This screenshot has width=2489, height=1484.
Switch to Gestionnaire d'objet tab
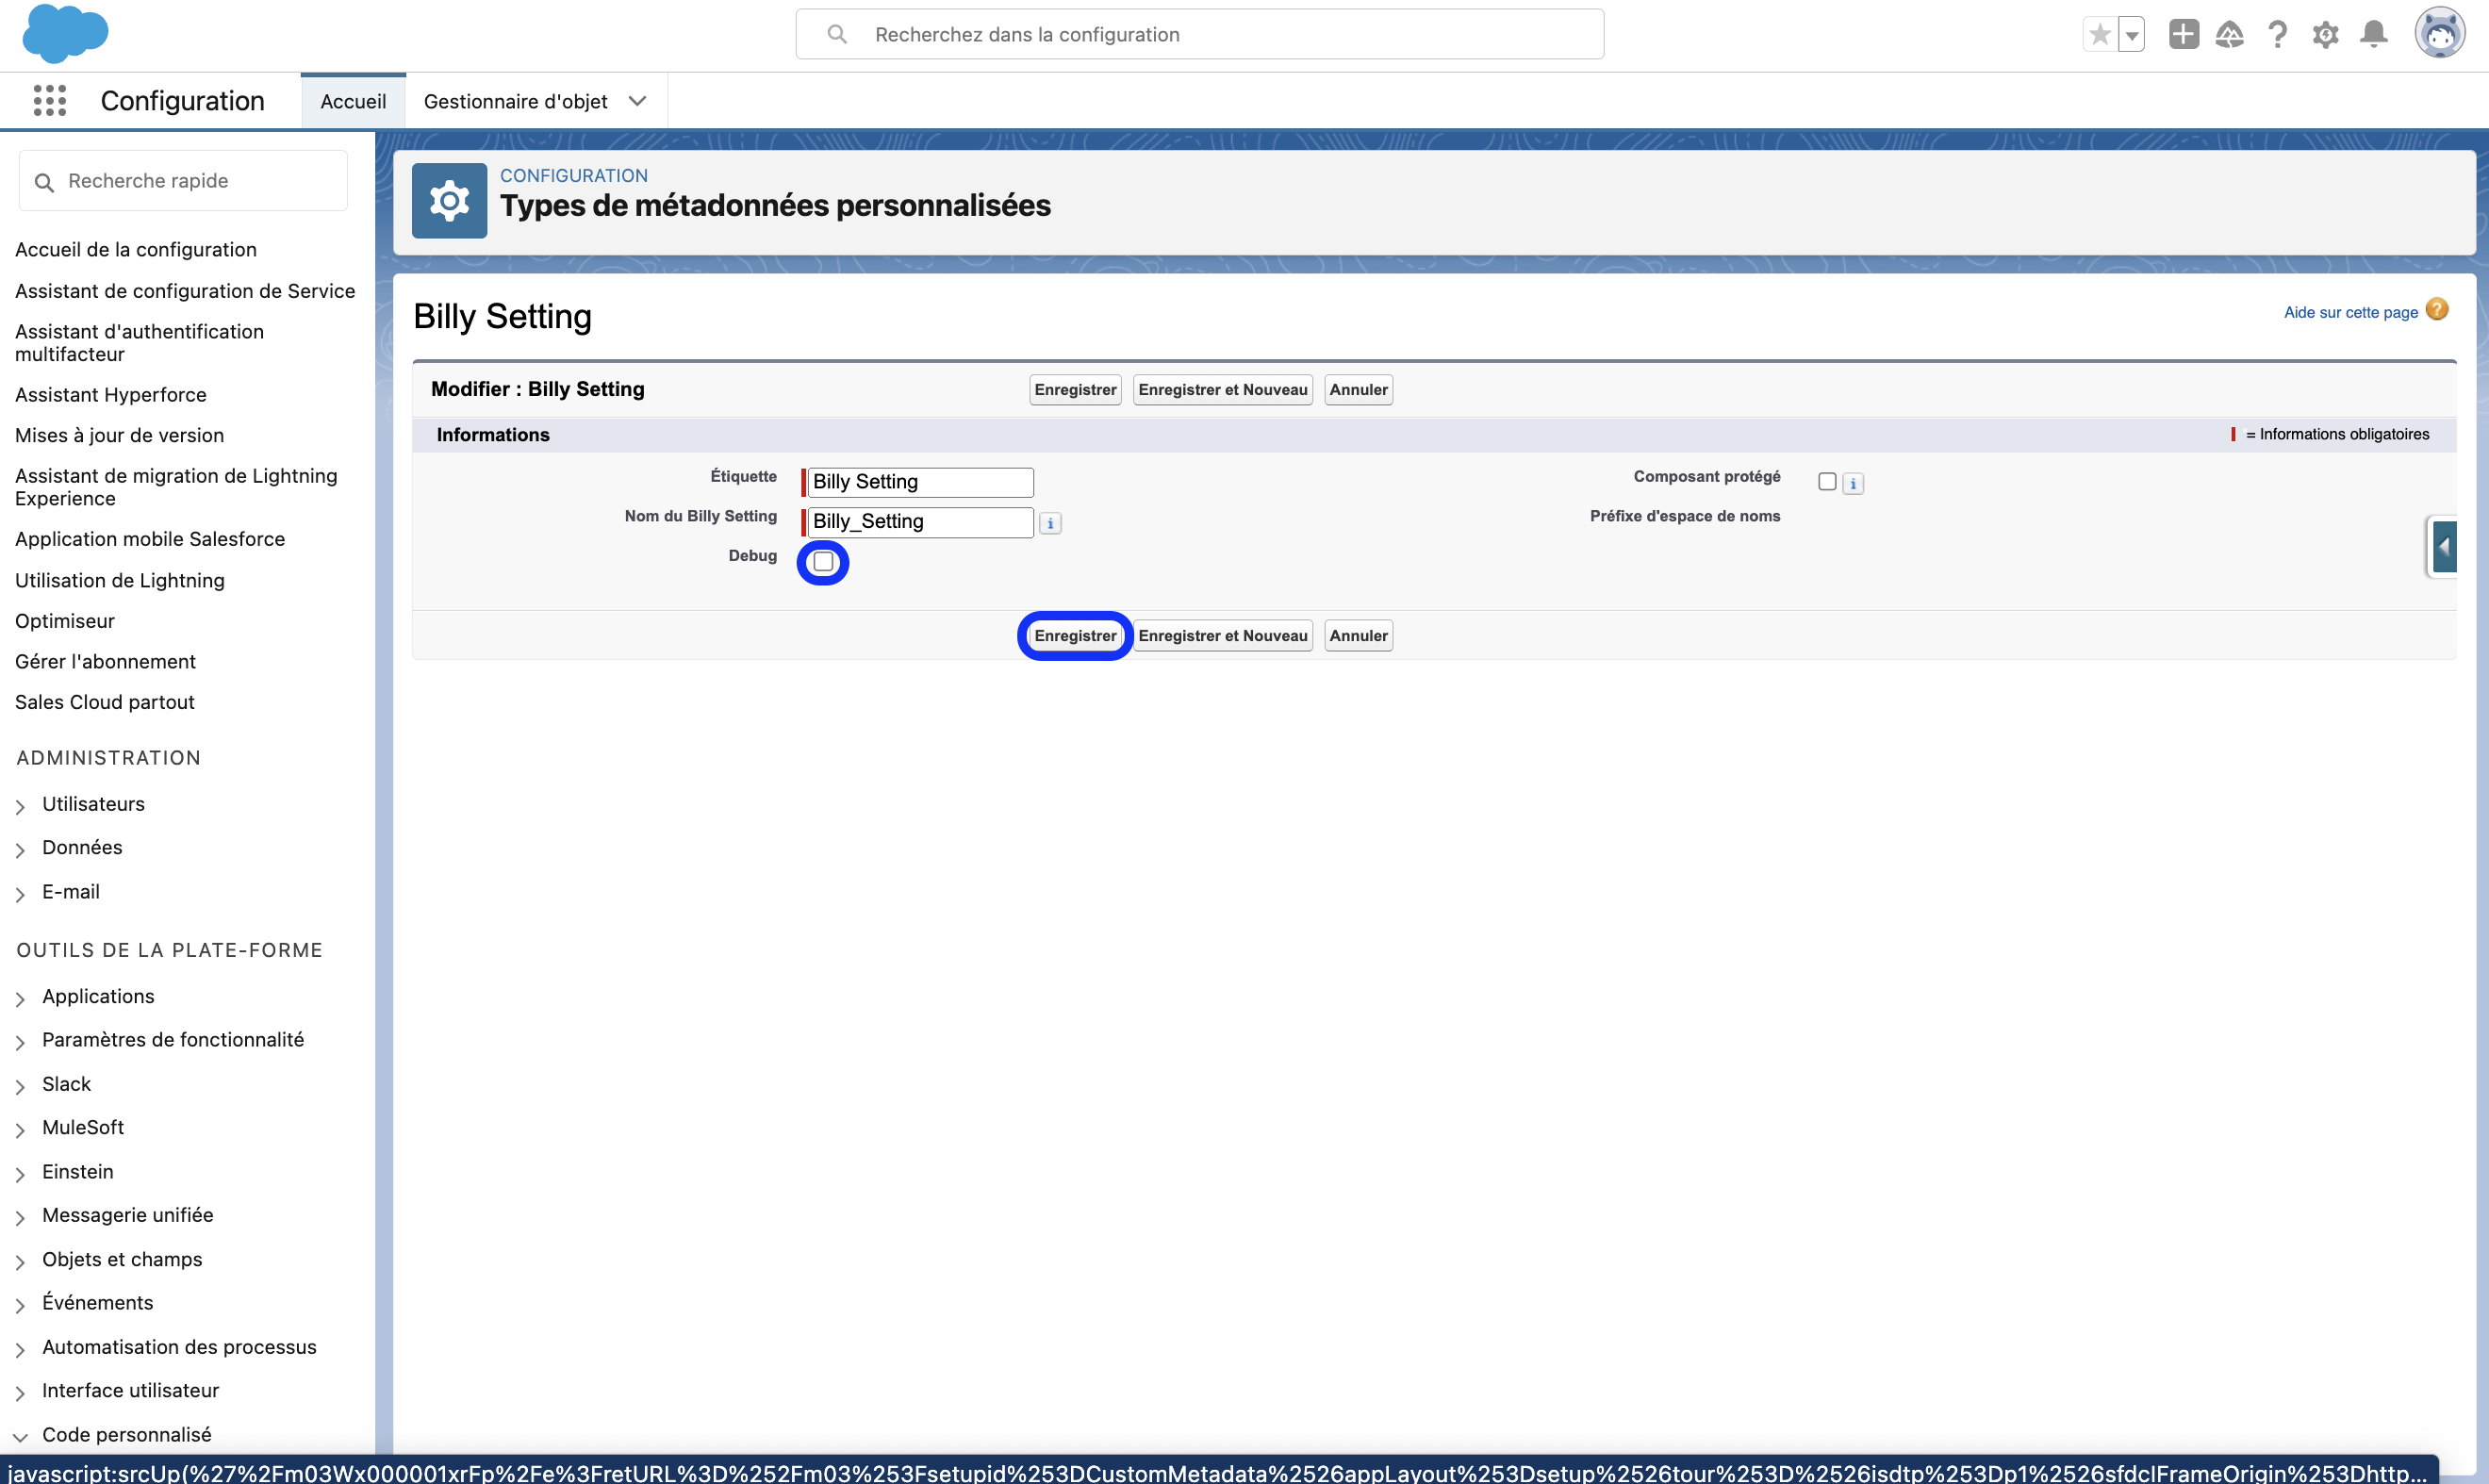pos(515,101)
